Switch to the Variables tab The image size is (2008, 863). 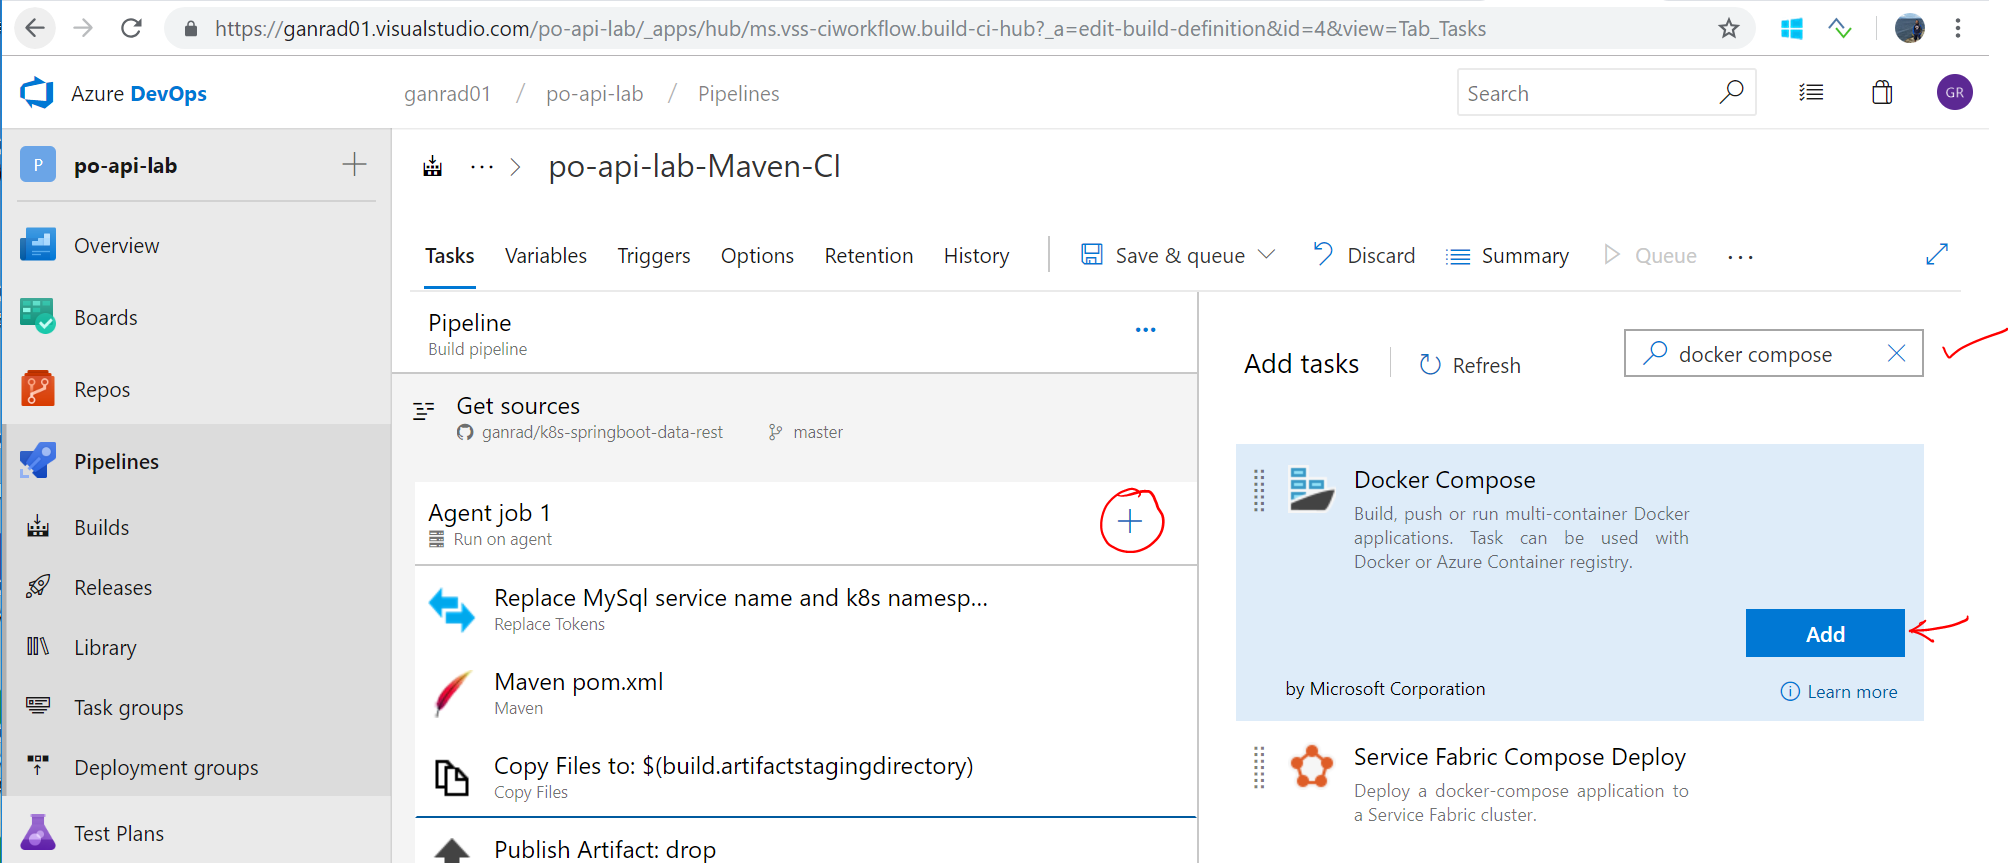pos(545,256)
